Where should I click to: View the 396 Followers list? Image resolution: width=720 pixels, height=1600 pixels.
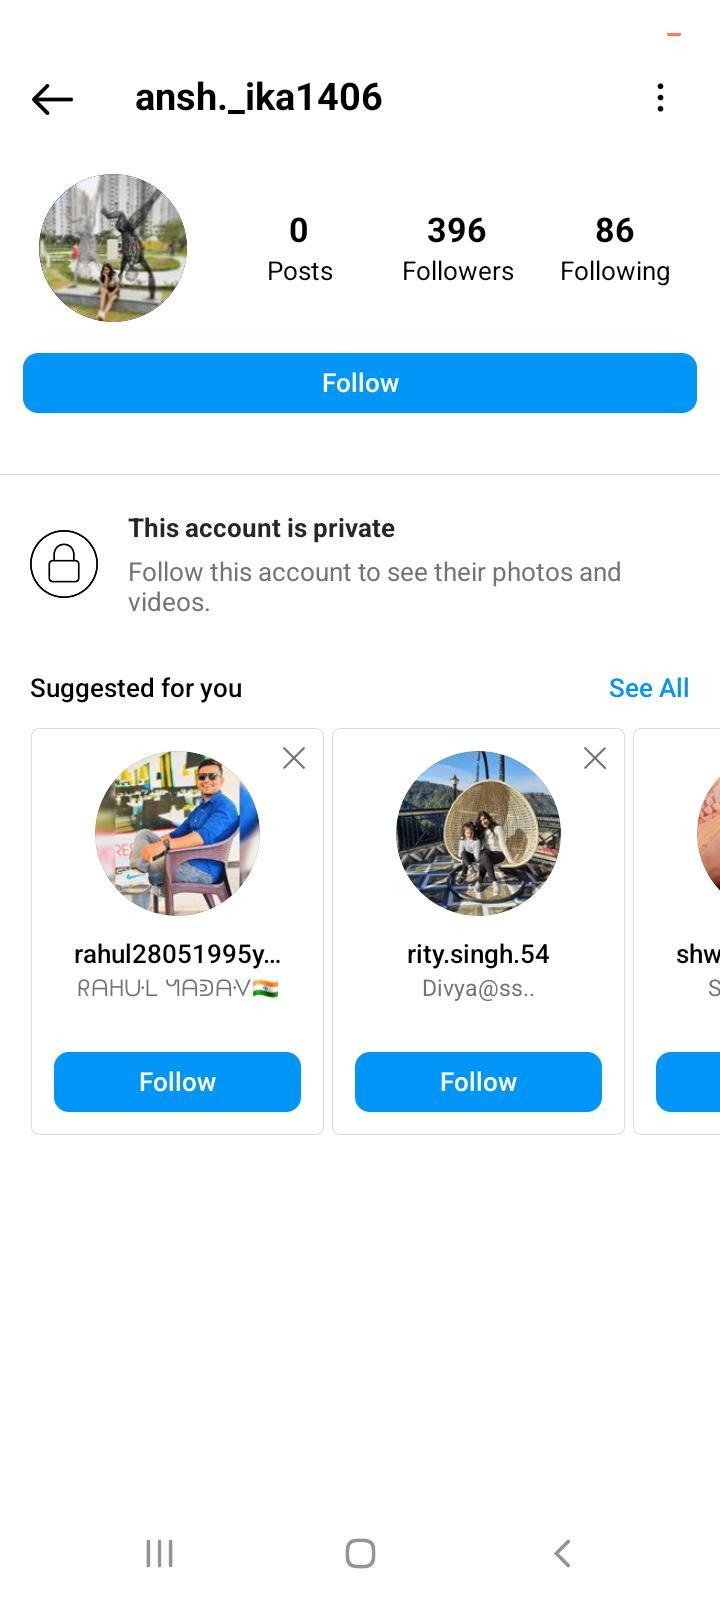[457, 248]
